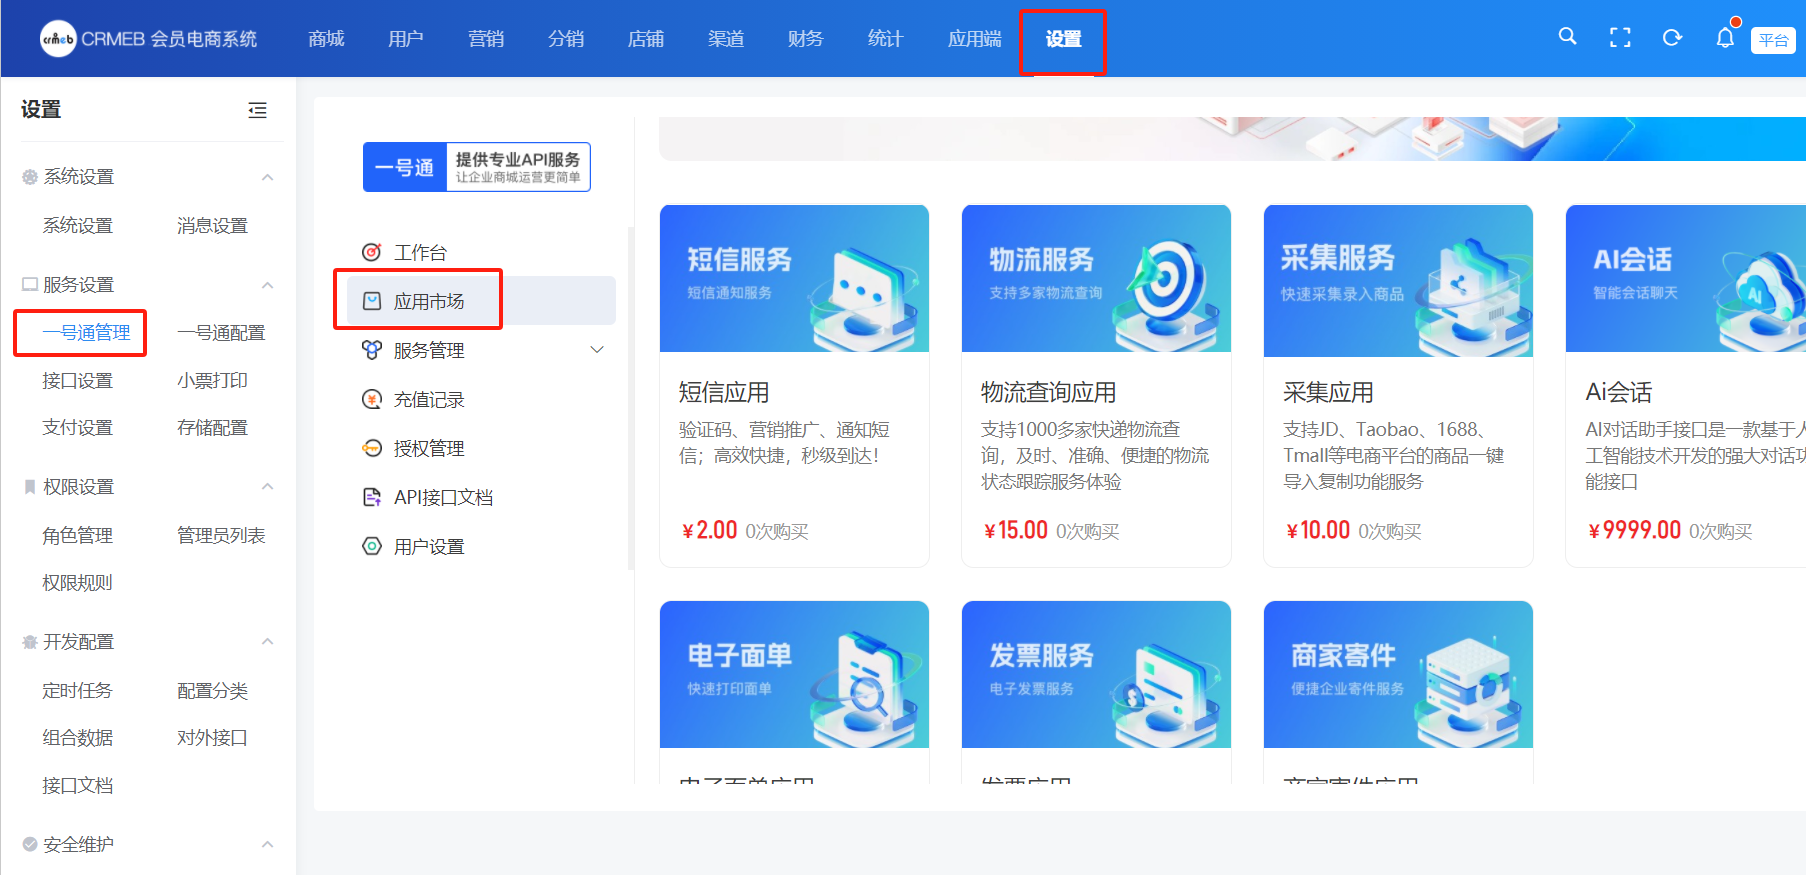The width and height of the screenshot is (1806, 875).
Task: Click the search magnifier icon in header
Action: click(1567, 37)
